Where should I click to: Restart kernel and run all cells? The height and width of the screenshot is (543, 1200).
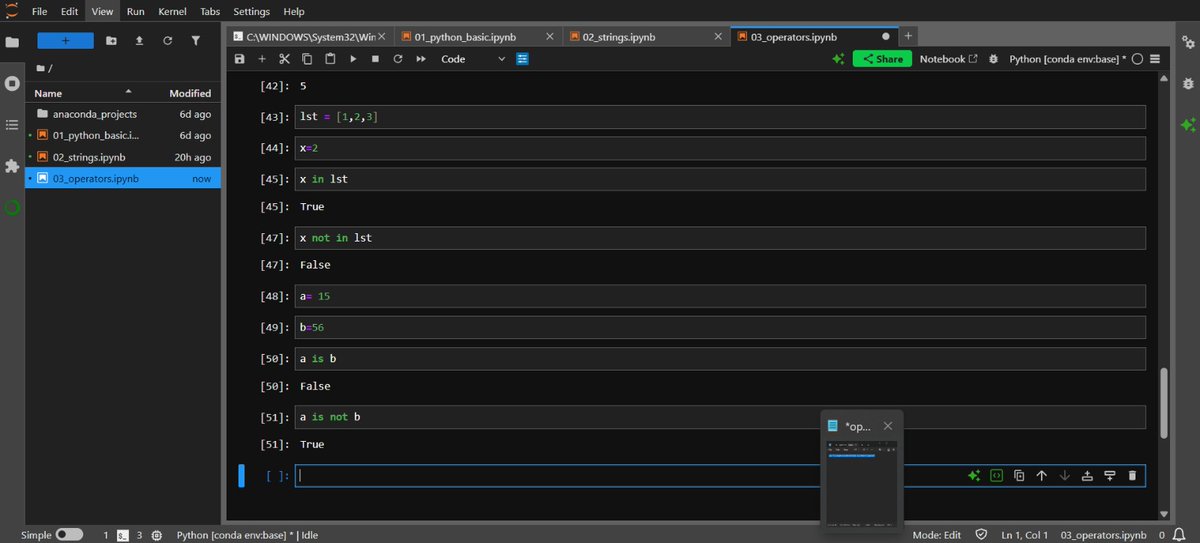[421, 59]
